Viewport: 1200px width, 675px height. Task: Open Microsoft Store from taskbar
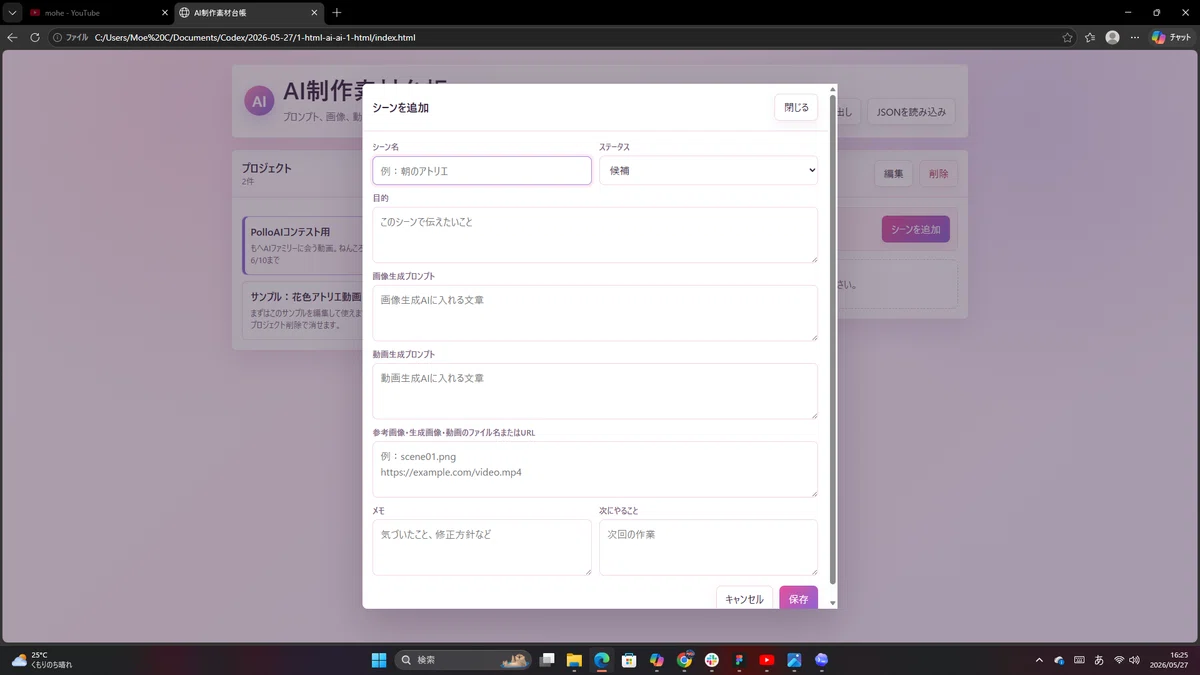point(629,660)
